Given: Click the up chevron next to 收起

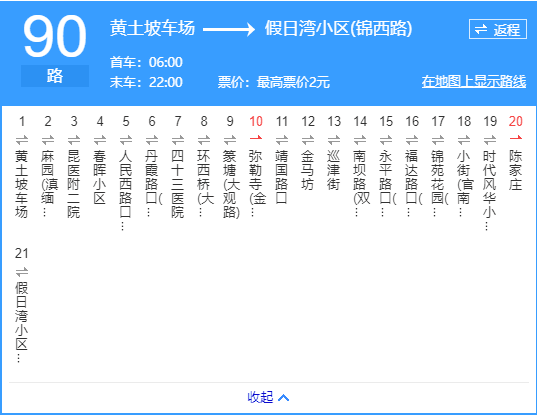Looking at the screenshot, I should pos(284,398).
